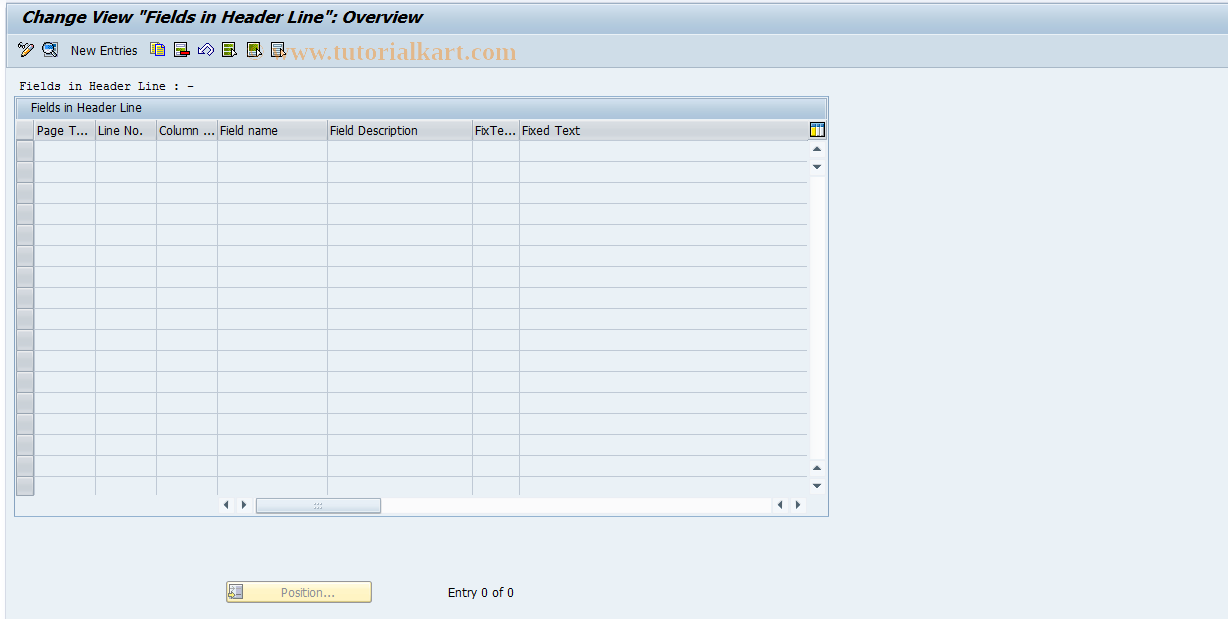Select Fixed Text column header
Screen dimensions: 1228x619
[663, 130]
